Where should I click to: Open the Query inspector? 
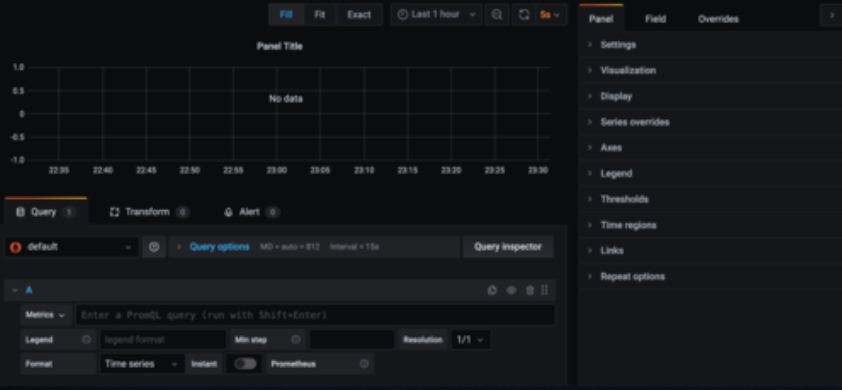point(508,247)
